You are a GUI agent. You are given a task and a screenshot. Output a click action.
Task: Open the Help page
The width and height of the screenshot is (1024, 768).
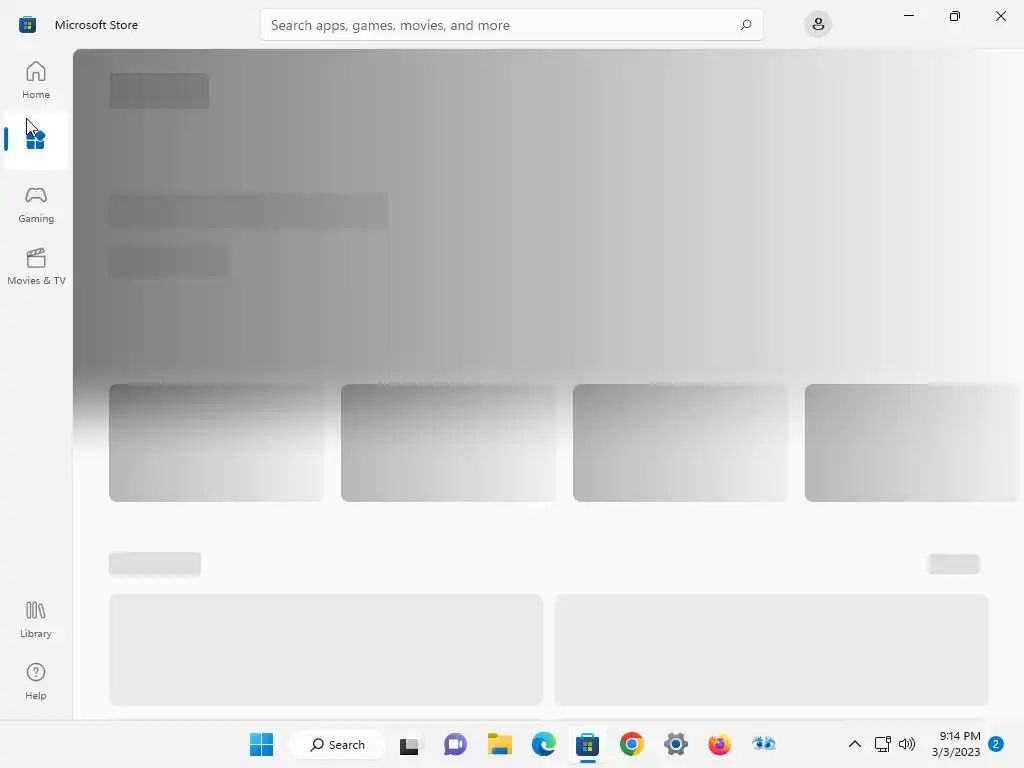click(36, 682)
